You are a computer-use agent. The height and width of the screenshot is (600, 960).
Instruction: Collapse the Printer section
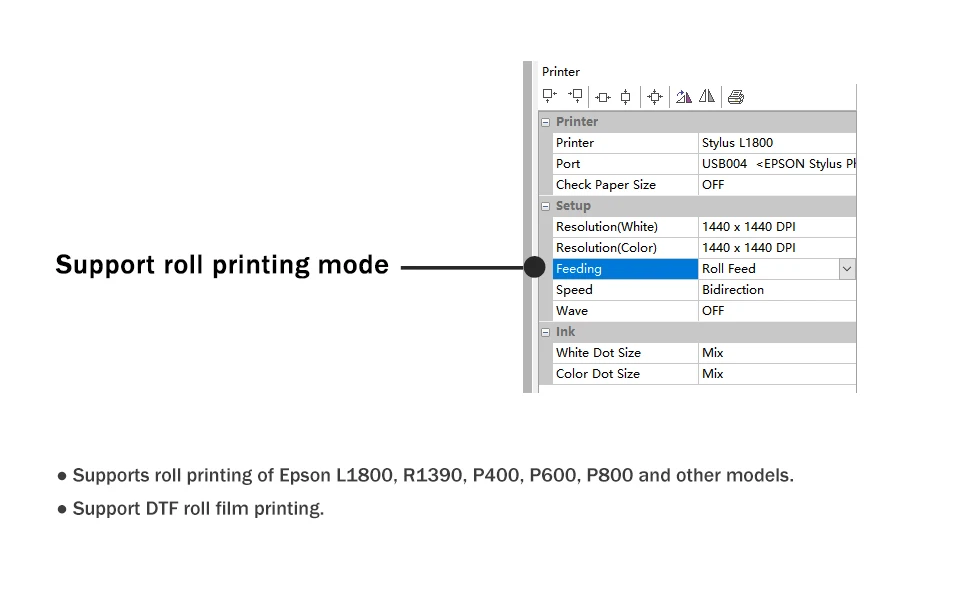coord(546,122)
